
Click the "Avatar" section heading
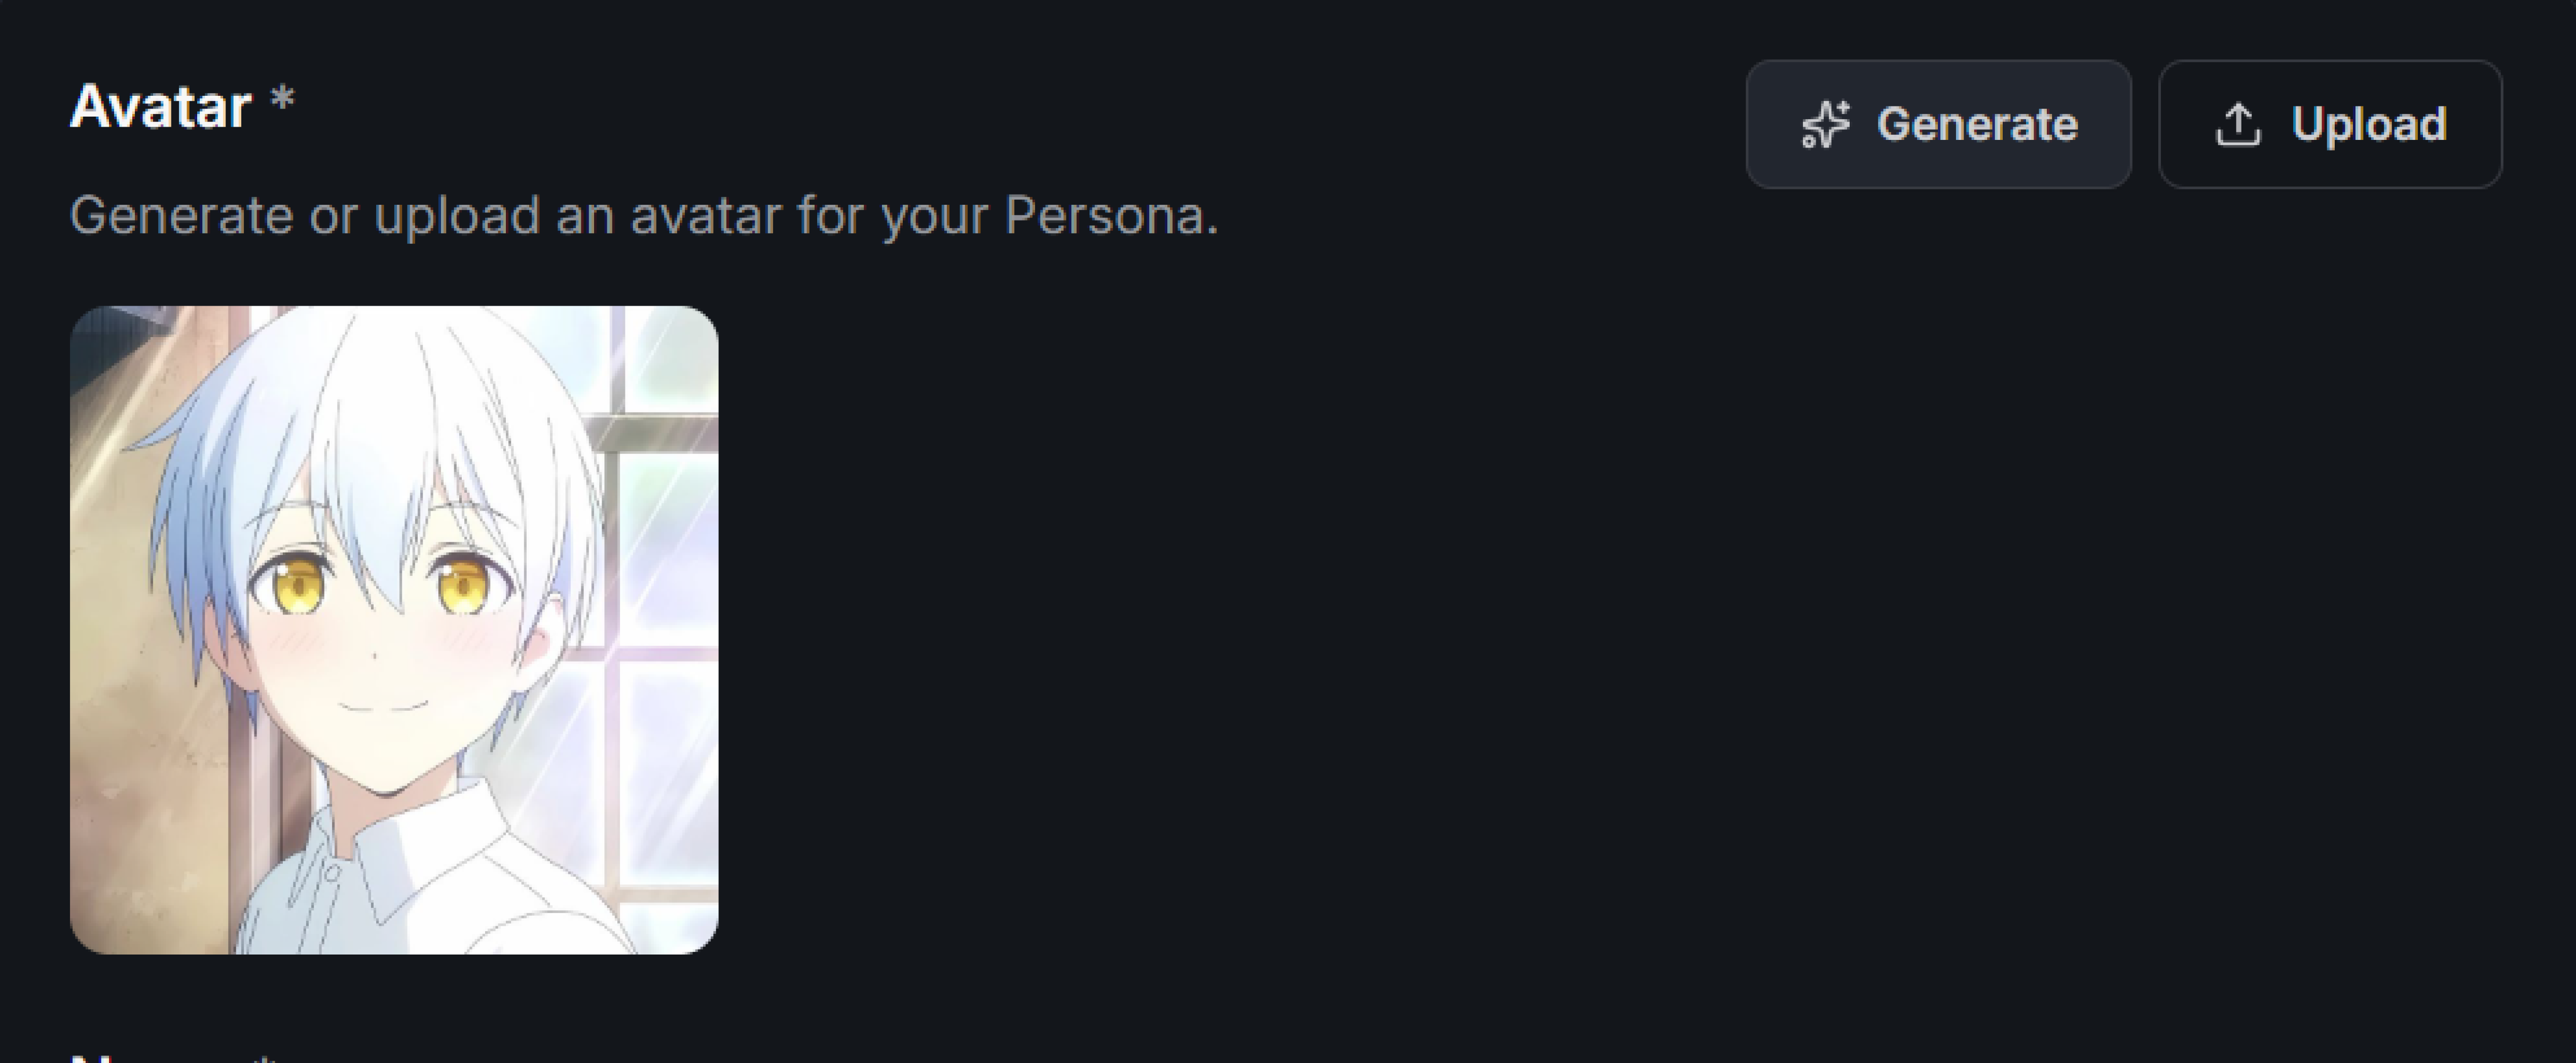click(x=160, y=106)
